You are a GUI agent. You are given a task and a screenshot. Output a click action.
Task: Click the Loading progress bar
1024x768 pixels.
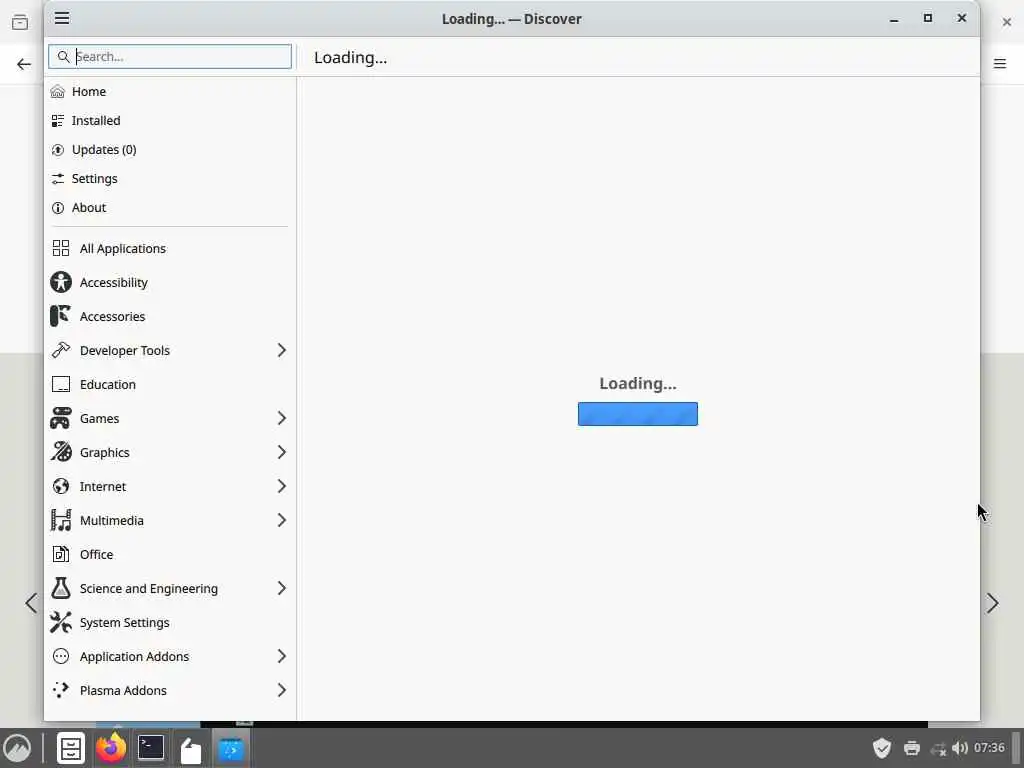click(x=638, y=414)
